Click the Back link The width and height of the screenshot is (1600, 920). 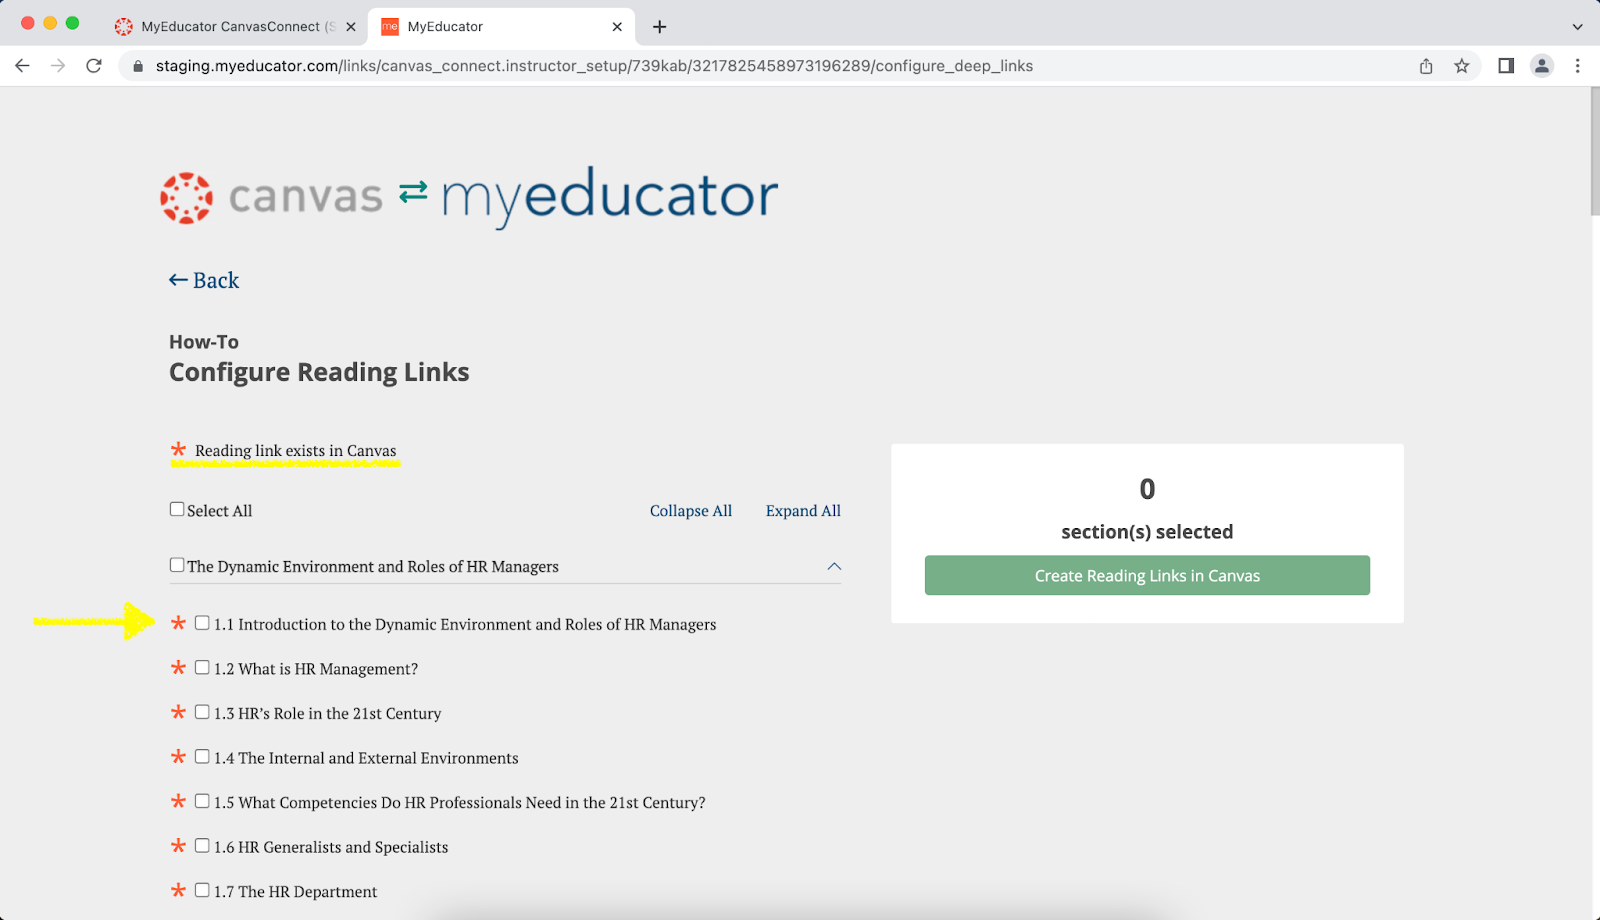pos(204,281)
